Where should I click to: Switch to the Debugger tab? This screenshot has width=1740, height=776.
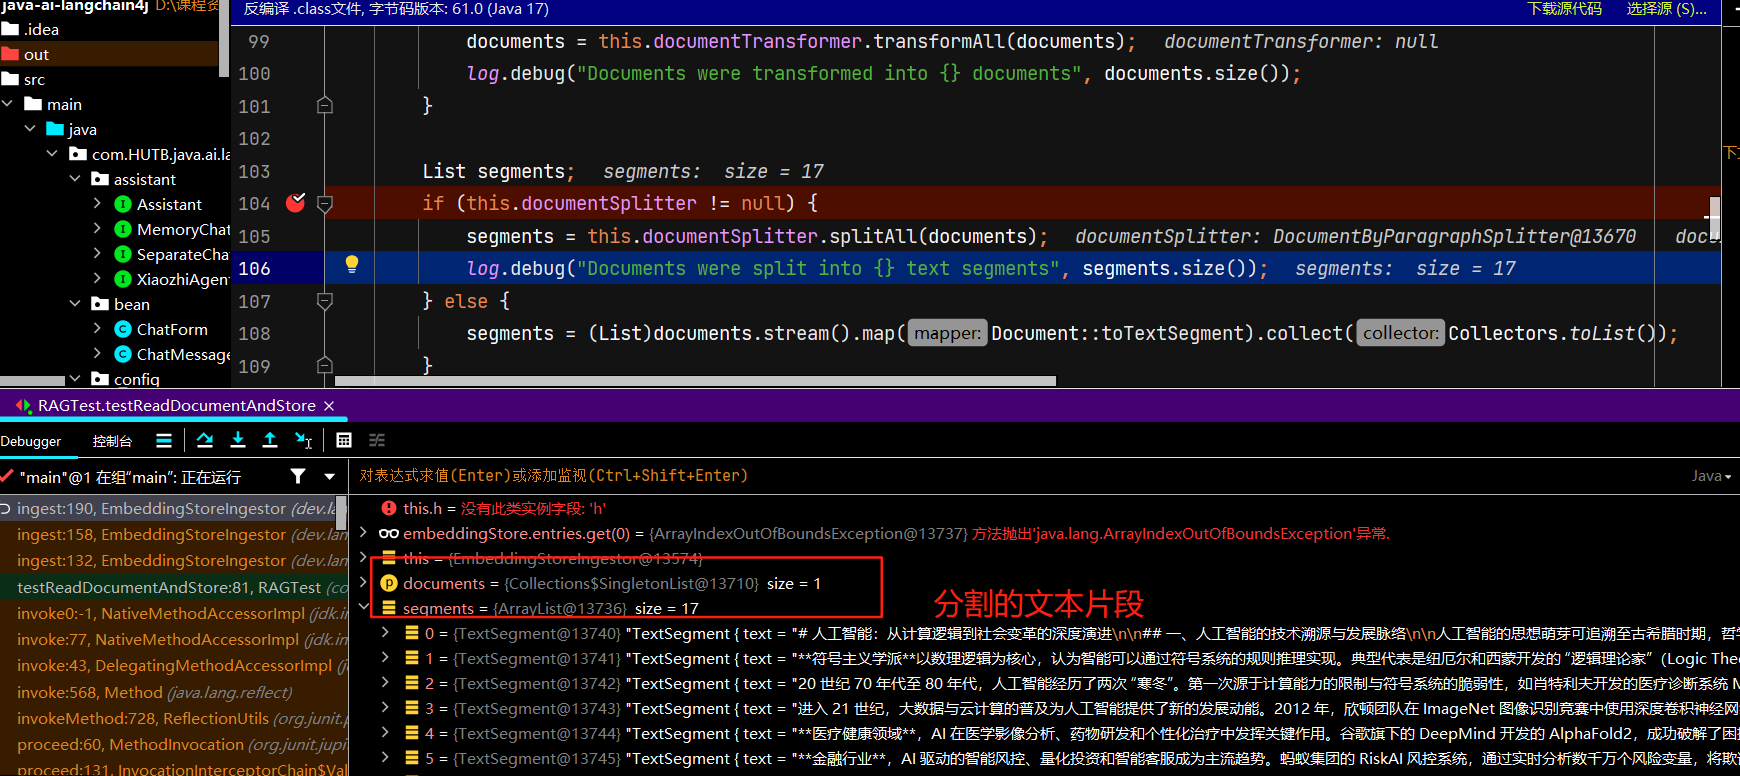click(31, 441)
